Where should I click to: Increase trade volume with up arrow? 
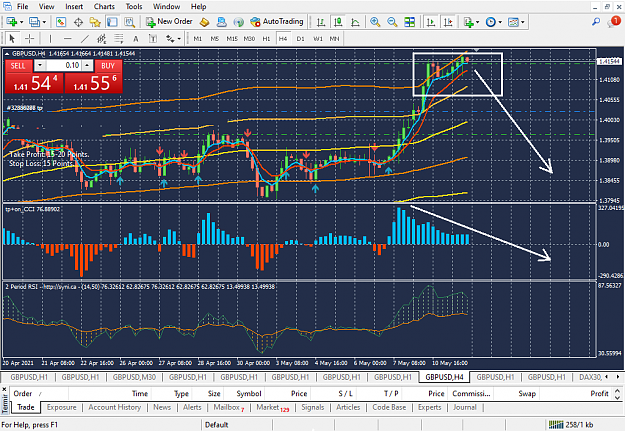pos(87,65)
